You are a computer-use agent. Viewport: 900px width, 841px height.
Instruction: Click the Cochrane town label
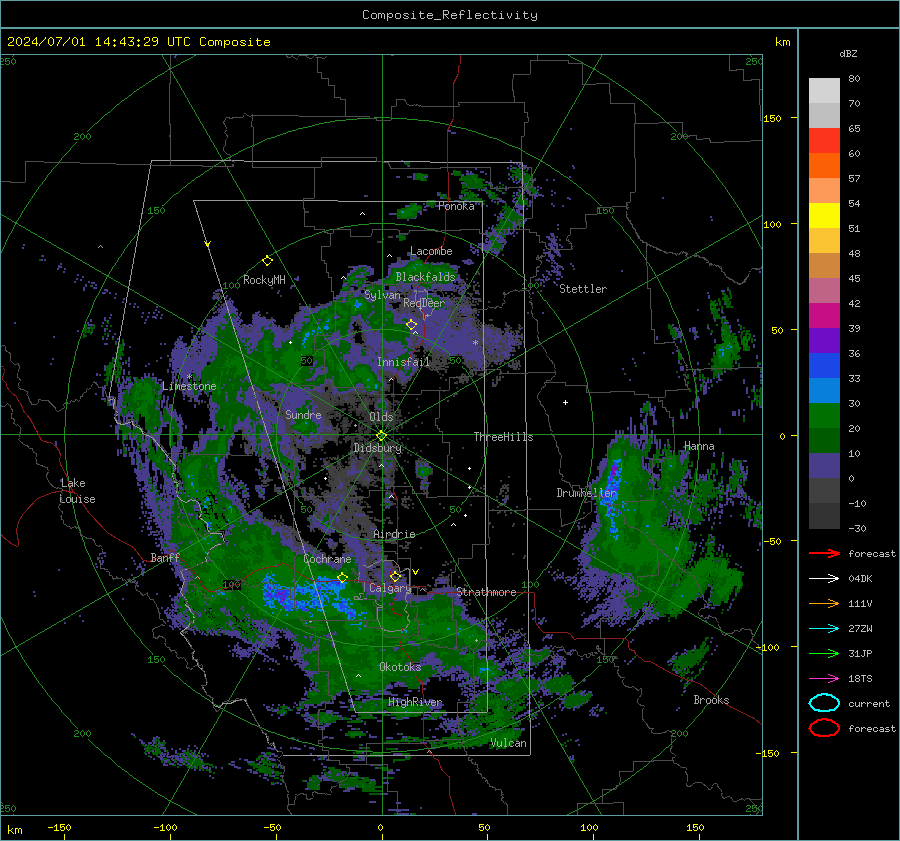point(327,559)
